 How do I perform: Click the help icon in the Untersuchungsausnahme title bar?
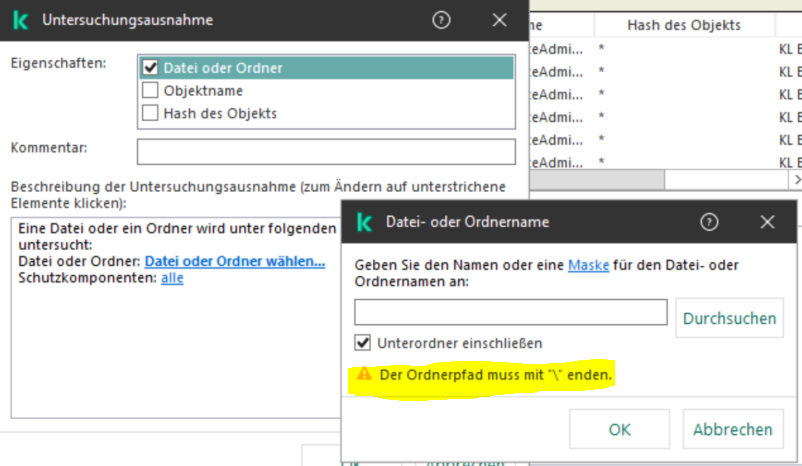(x=439, y=20)
